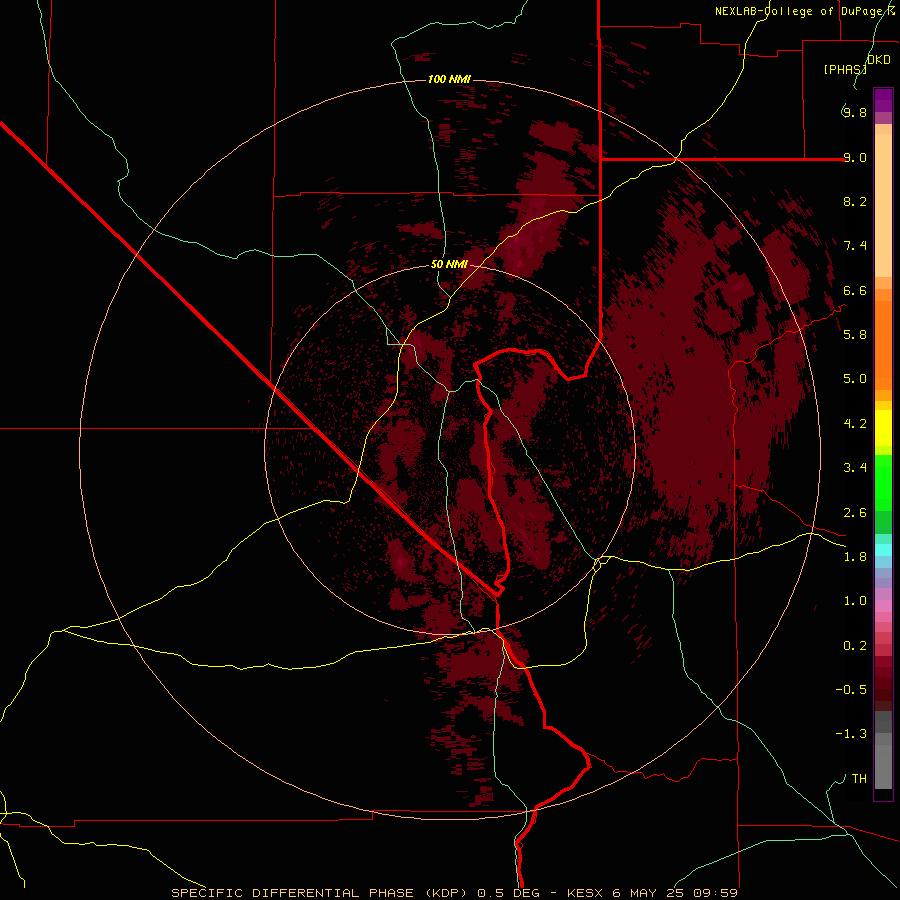Viewport: 900px width, 900px height.
Task: Click the 2.6 legend value
Action: pyautogui.click(x=855, y=513)
